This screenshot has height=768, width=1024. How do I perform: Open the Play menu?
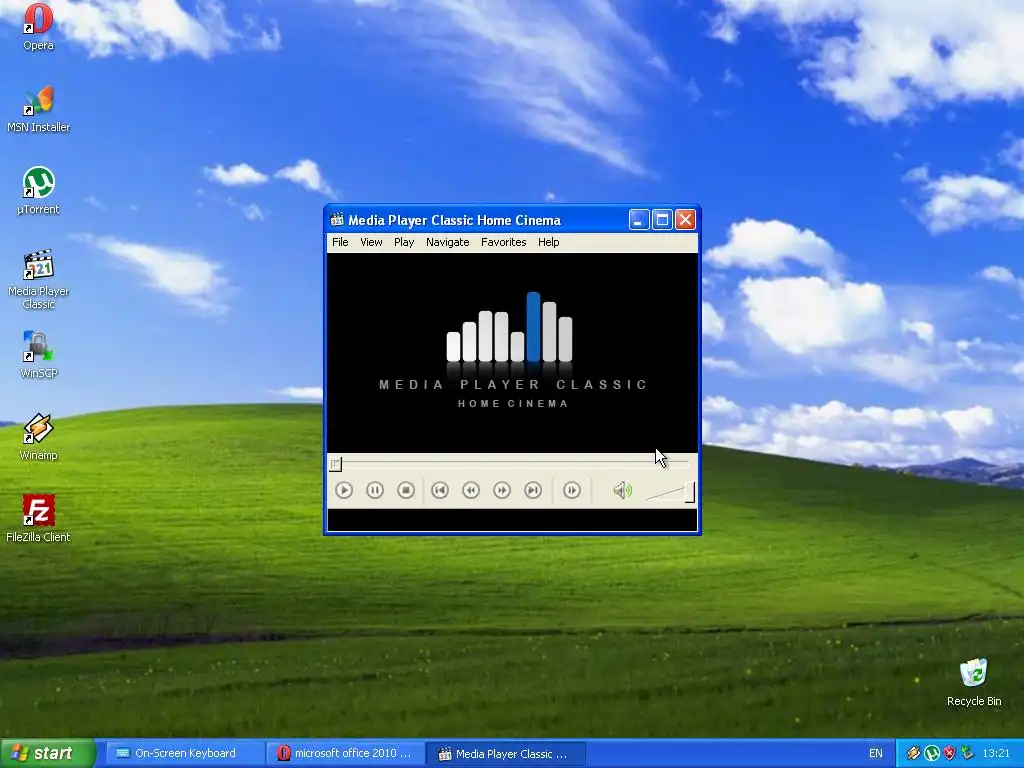[x=404, y=242]
